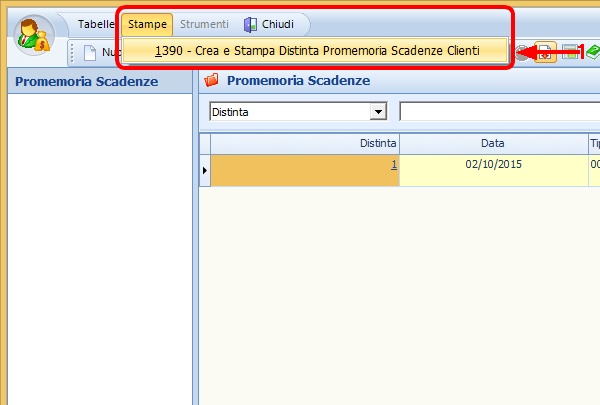This screenshot has height=405, width=600.
Task: Click the door icon next to Chiudi
Action: click(250, 24)
